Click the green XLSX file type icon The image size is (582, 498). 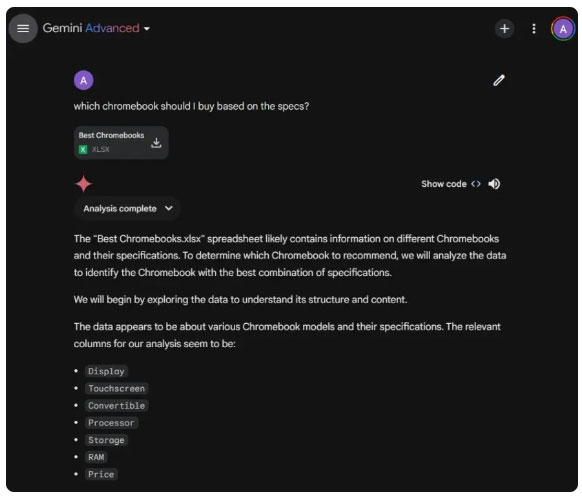coord(83,150)
